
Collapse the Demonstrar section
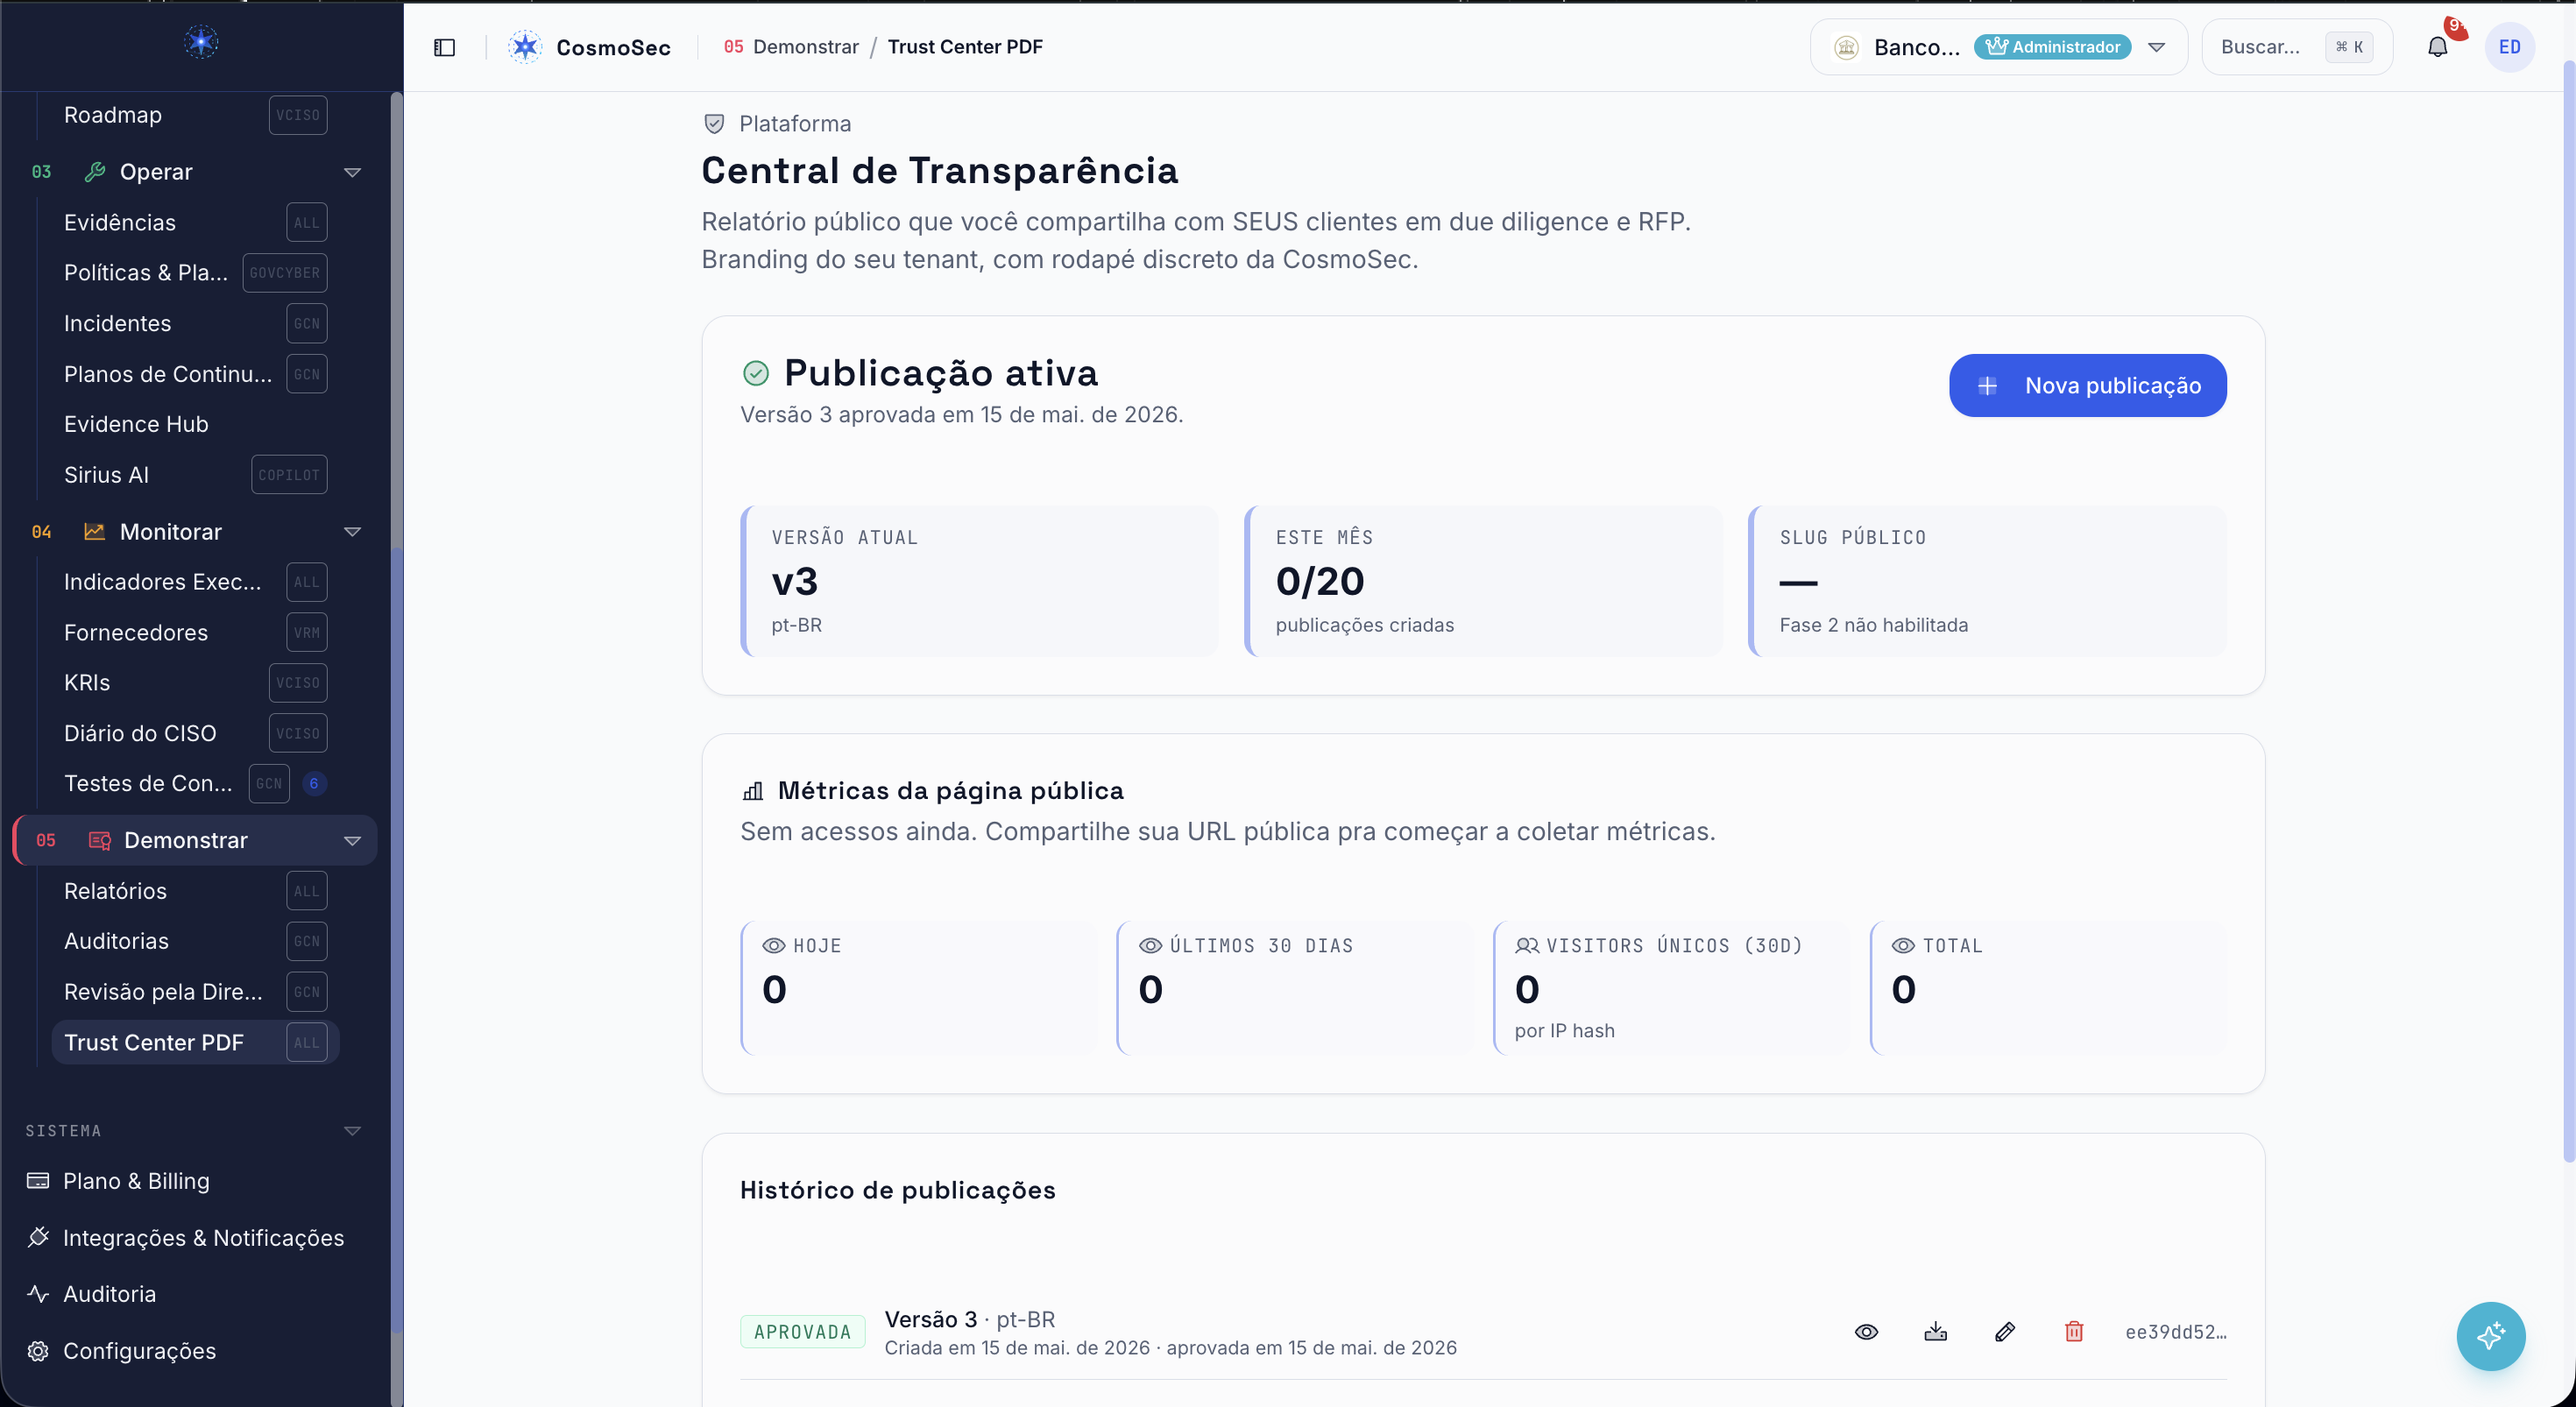tap(352, 841)
